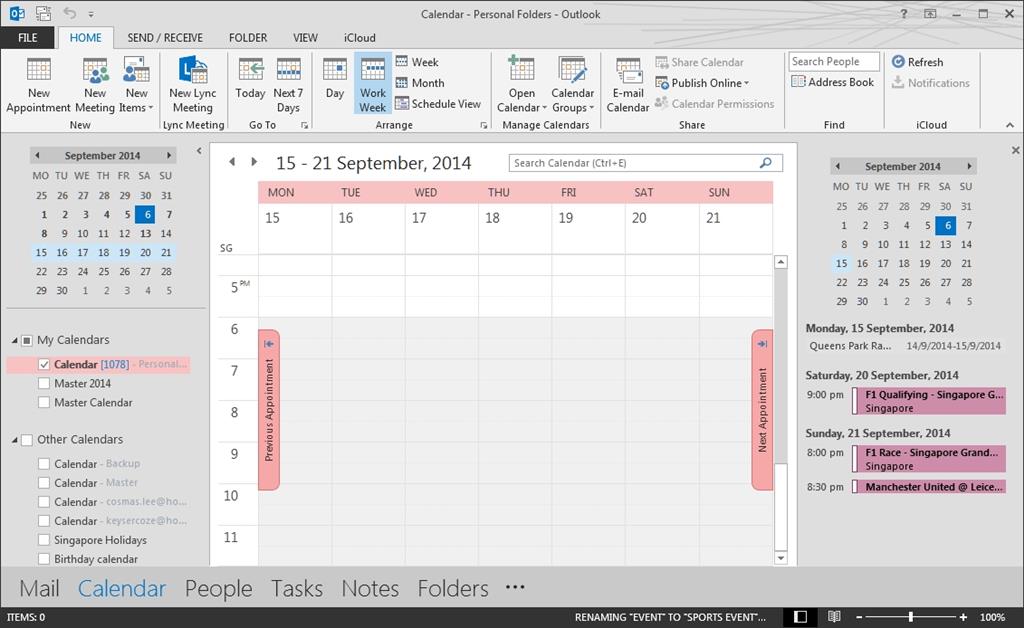Viewport: 1024px width, 628px height.
Task: Switch to Week view
Action: tap(417, 62)
